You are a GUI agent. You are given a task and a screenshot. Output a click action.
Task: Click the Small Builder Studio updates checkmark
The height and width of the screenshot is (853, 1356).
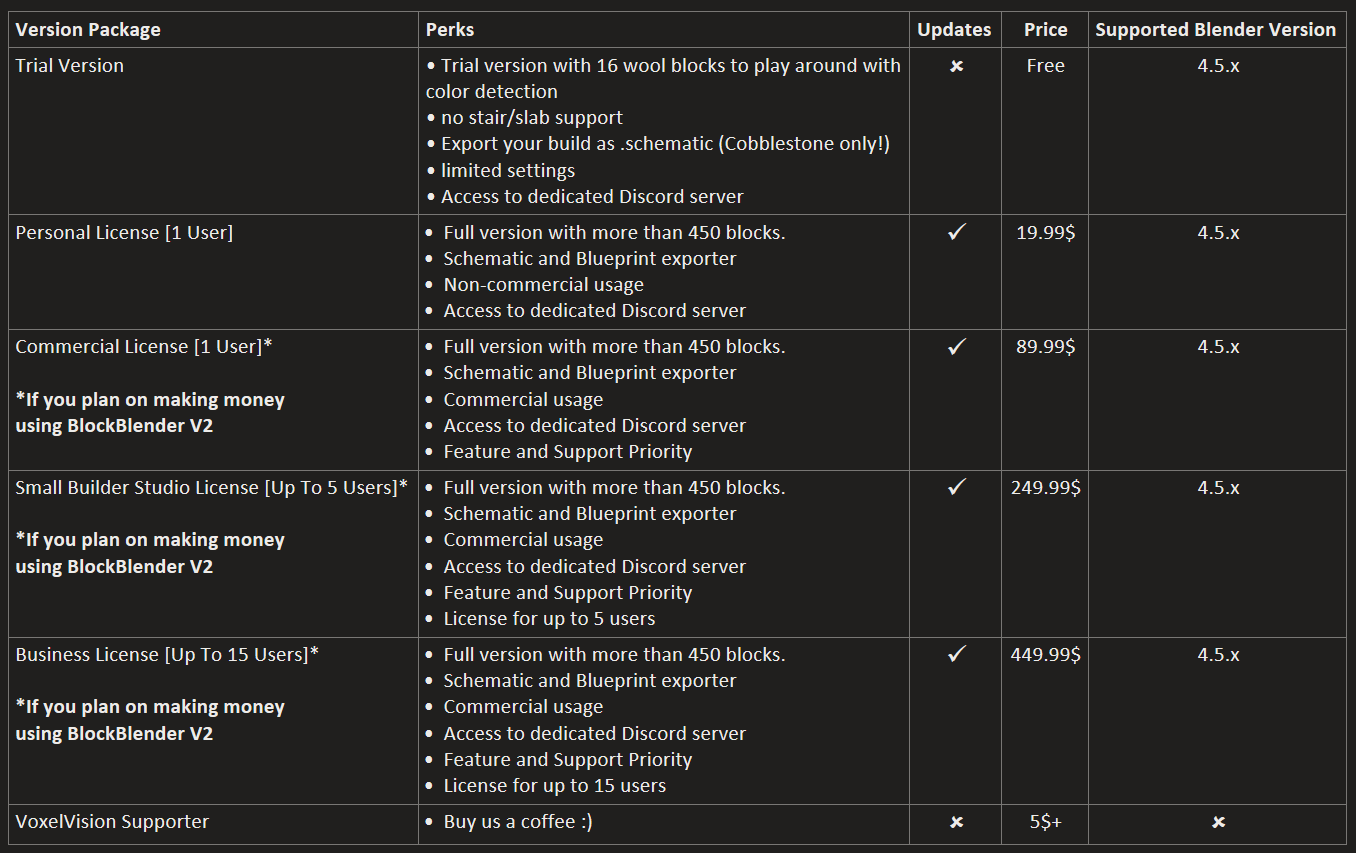[x=957, y=487]
